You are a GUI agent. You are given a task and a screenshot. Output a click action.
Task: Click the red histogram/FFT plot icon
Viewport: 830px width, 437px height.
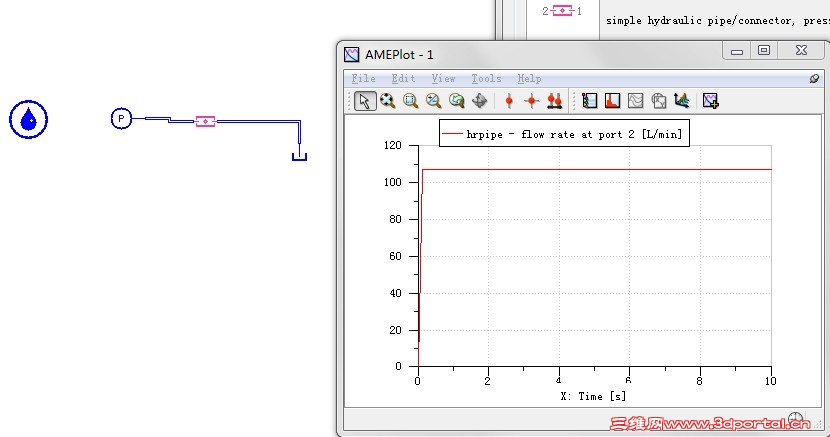click(612, 101)
